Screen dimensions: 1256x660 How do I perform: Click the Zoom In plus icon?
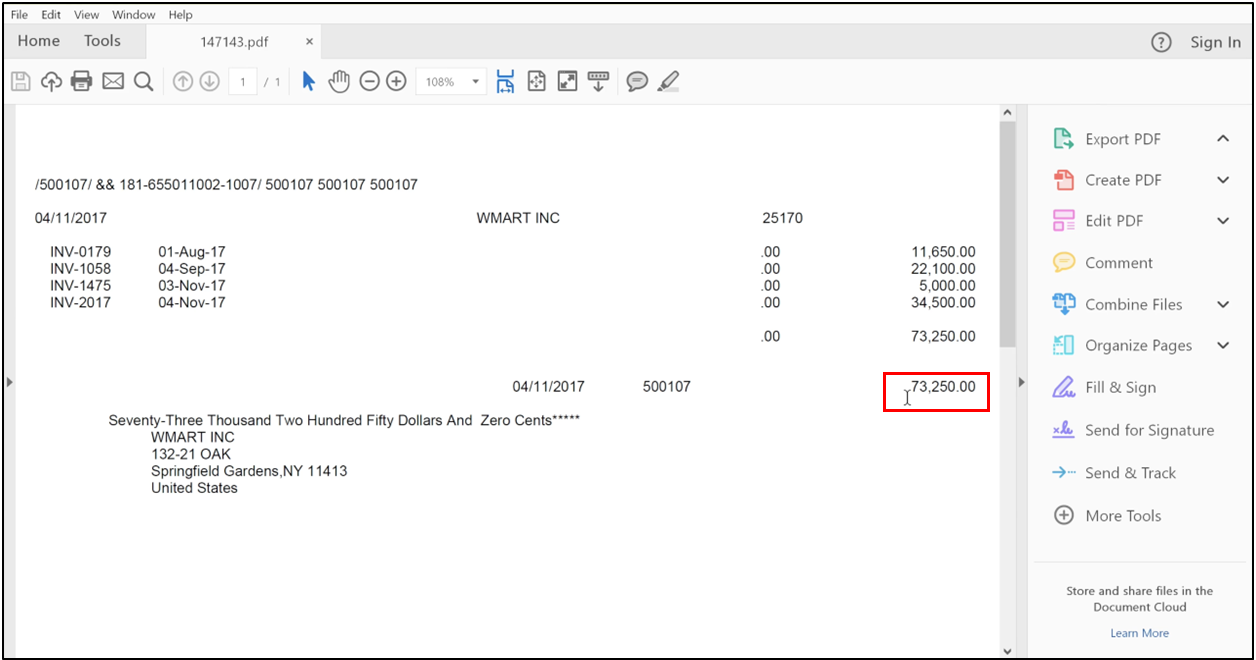tap(395, 81)
